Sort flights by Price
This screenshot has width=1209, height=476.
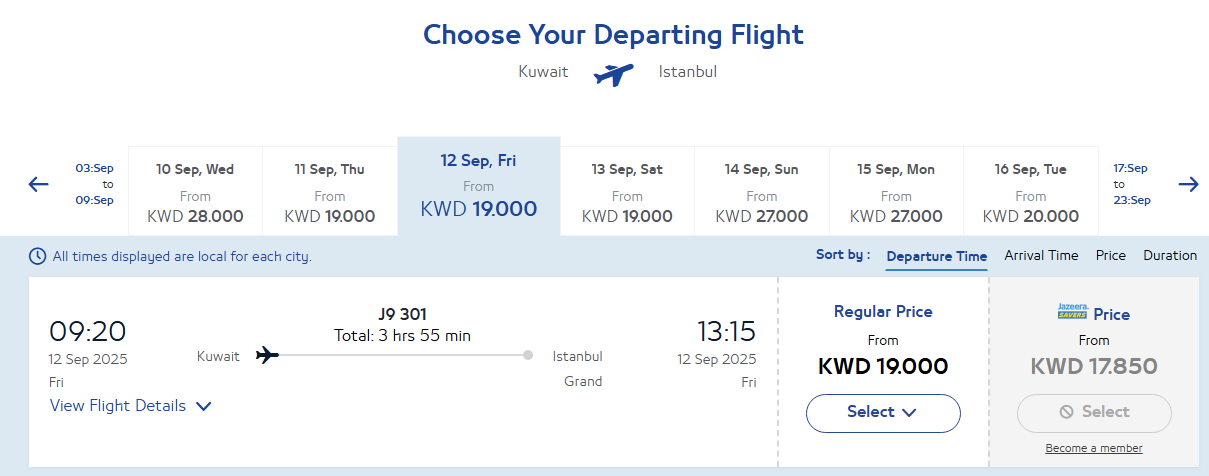click(1111, 255)
